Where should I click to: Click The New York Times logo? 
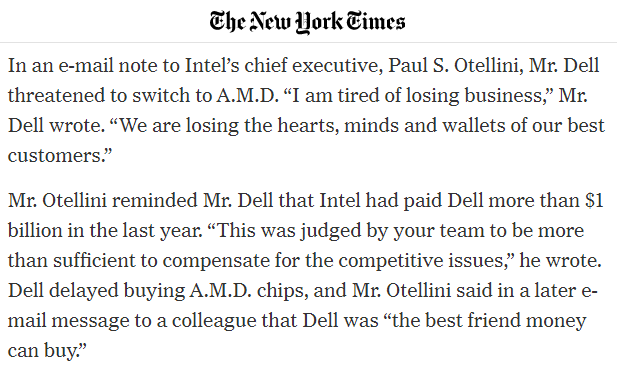coord(307,22)
